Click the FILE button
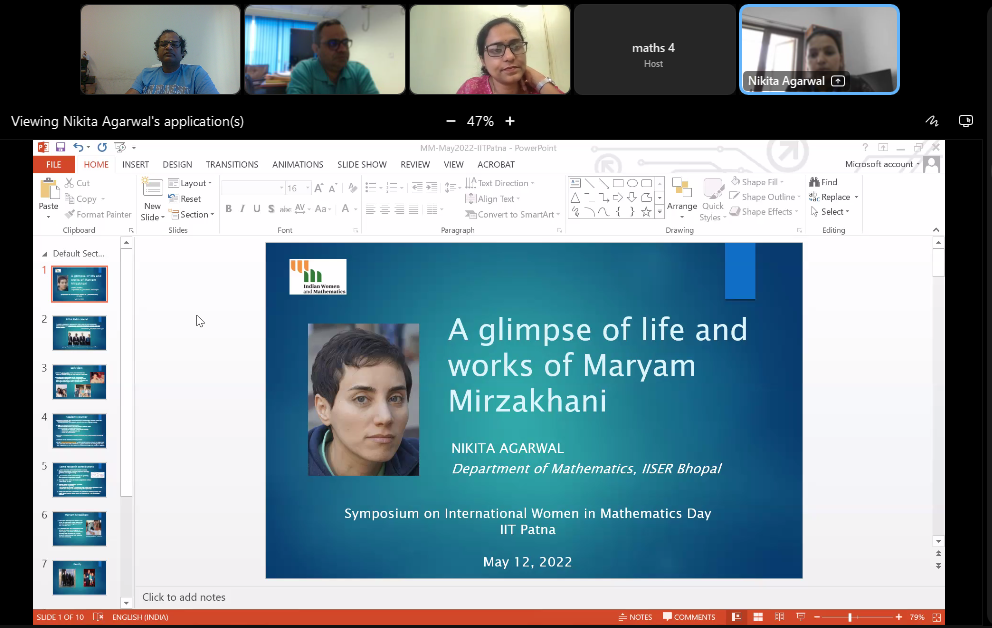This screenshot has height=628, width=992. [53, 165]
